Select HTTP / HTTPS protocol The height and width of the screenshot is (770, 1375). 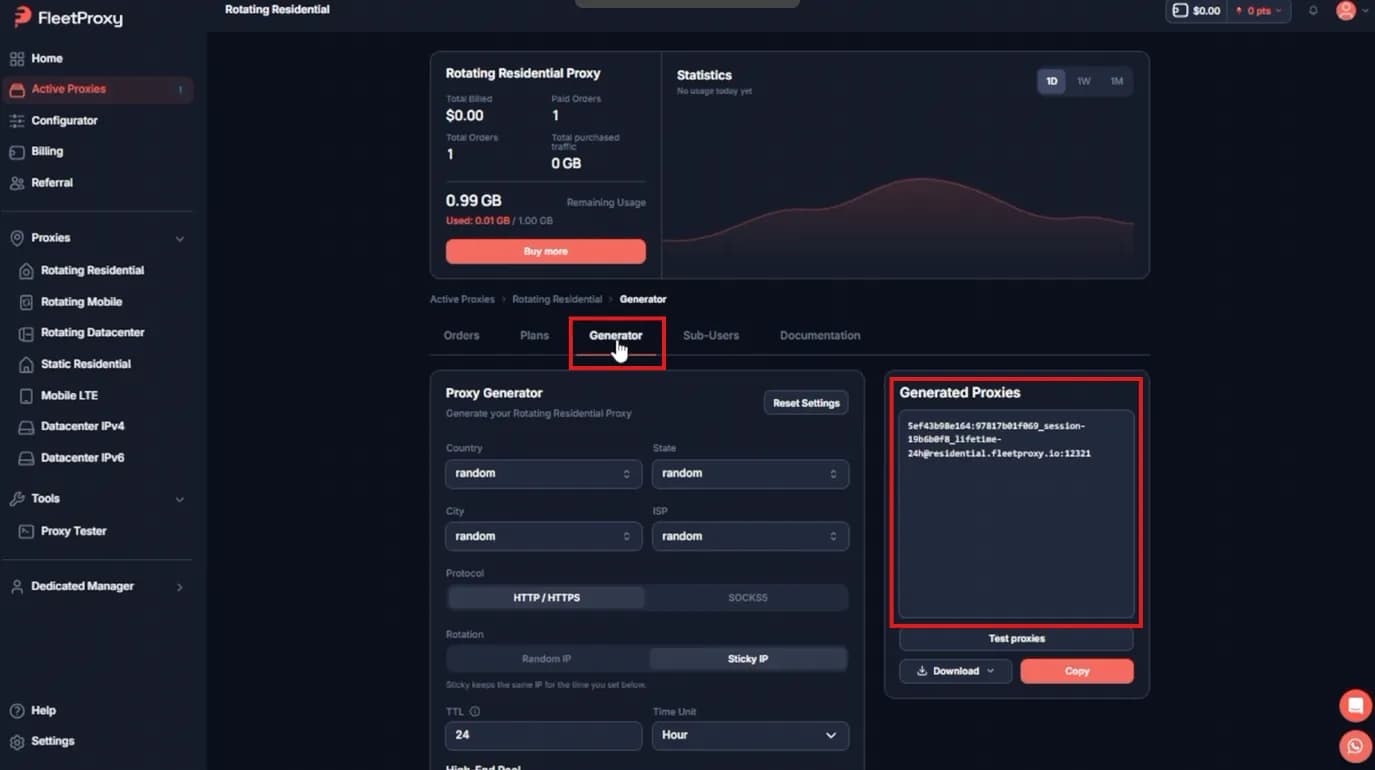(546, 598)
